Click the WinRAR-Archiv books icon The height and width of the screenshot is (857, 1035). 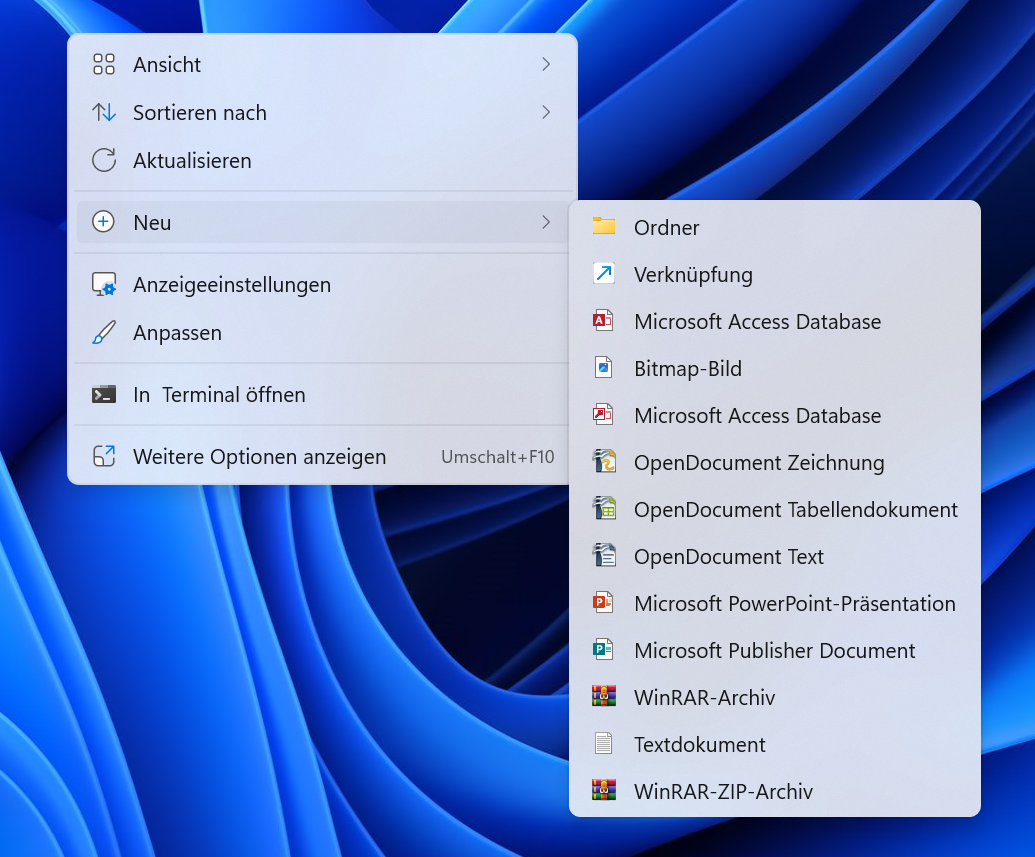604,697
